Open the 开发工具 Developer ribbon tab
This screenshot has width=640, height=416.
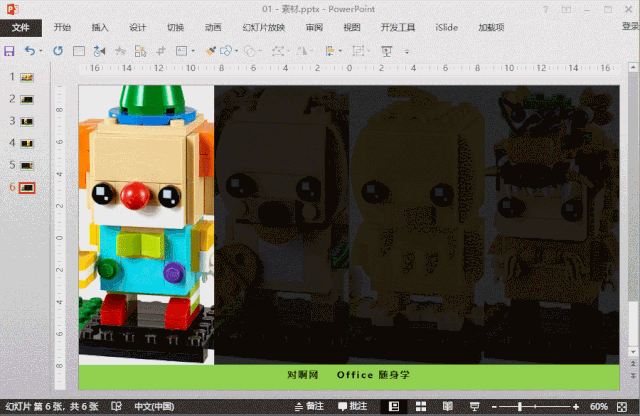(398, 27)
